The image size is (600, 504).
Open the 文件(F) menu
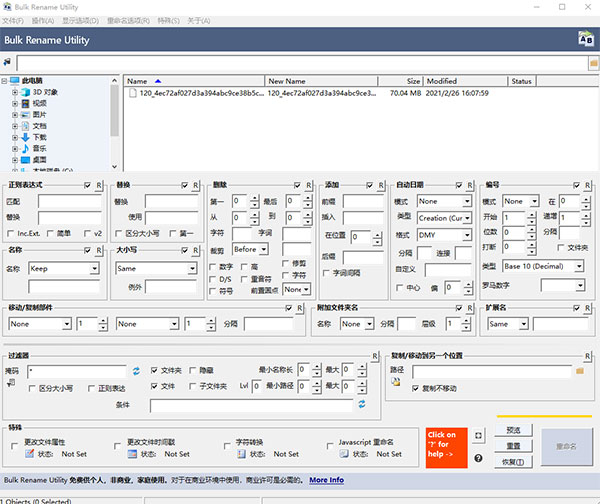[13, 21]
